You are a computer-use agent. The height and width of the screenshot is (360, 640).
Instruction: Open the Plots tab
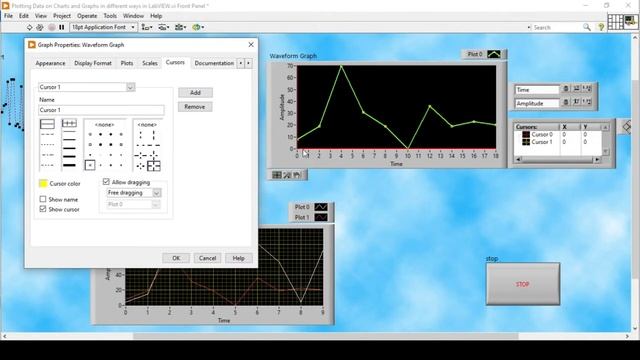click(127, 63)
